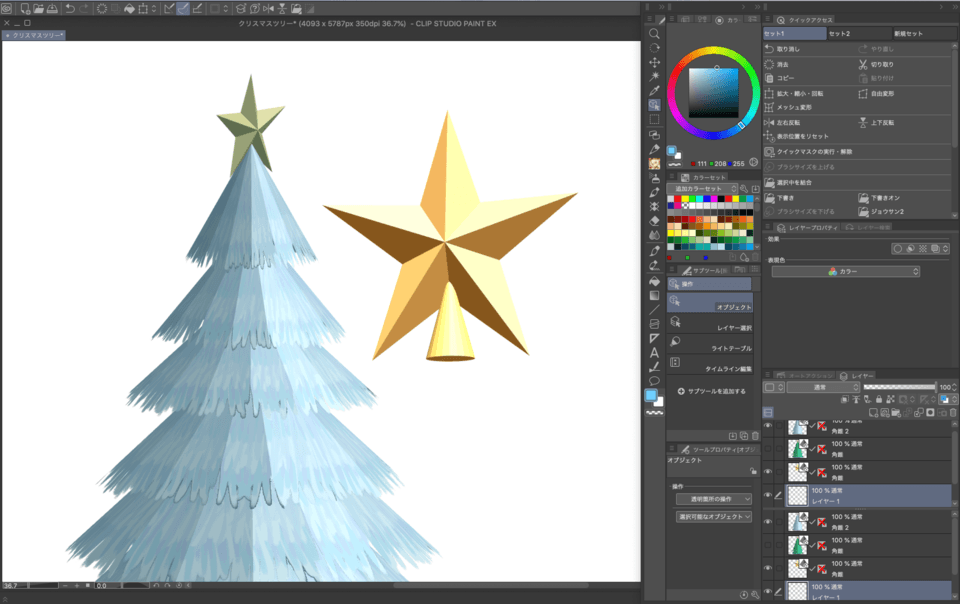960x604 pixels.
Task: Select the Zoom magnifier tool
Action: tap(654, 34)
